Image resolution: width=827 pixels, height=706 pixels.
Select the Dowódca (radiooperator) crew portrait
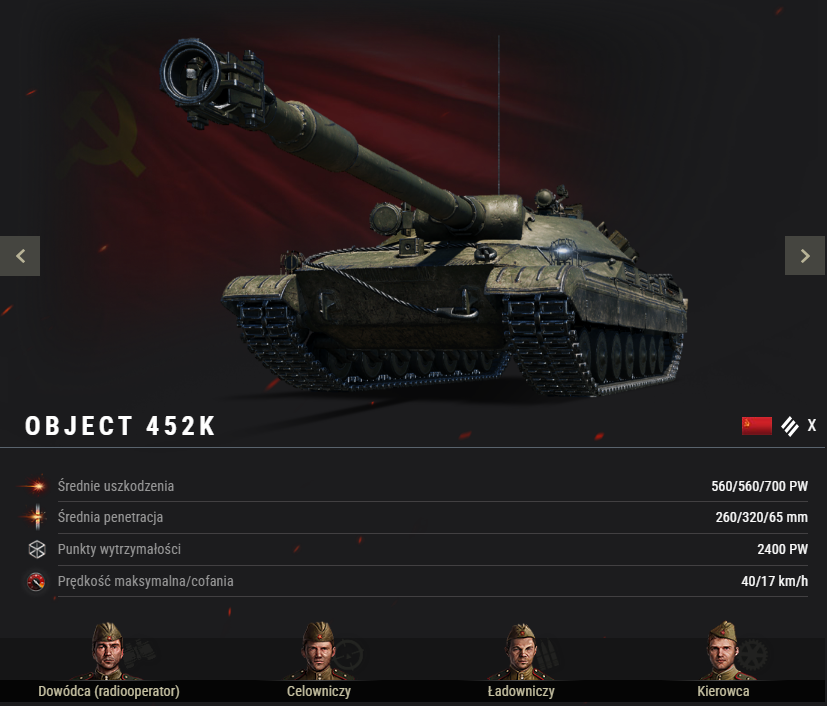[109, 652]
